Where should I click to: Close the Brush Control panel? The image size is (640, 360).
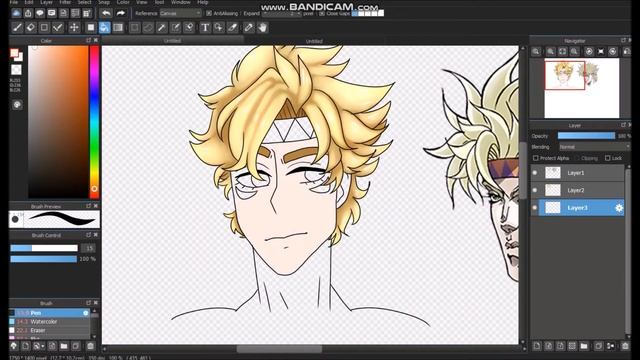click(96, 235)
